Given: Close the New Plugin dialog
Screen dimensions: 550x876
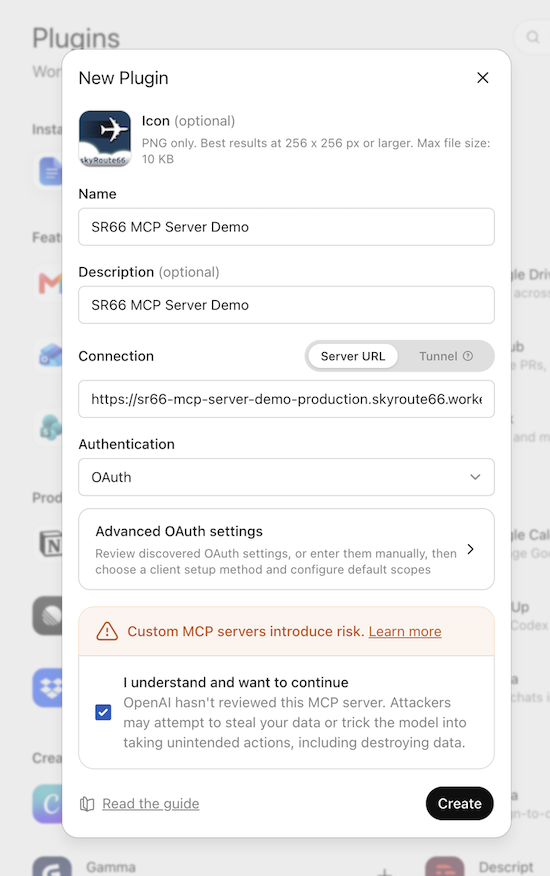Looking at the screenshot, I should tap(483, 78).
